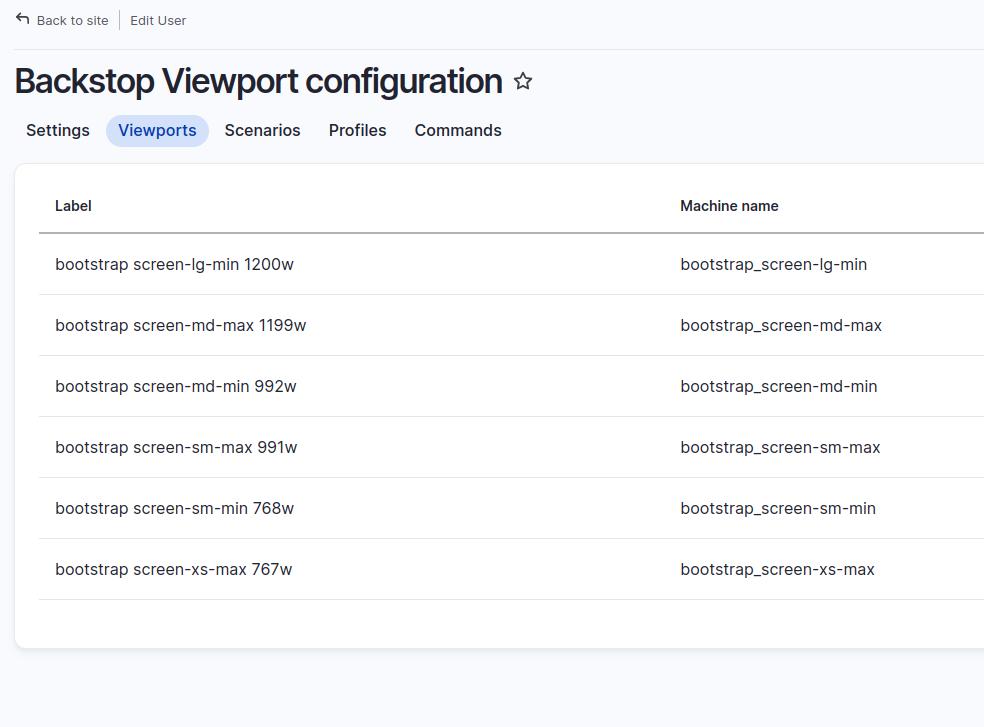Click the Machine name column header
984x727 pixels.
pos(729,206)
